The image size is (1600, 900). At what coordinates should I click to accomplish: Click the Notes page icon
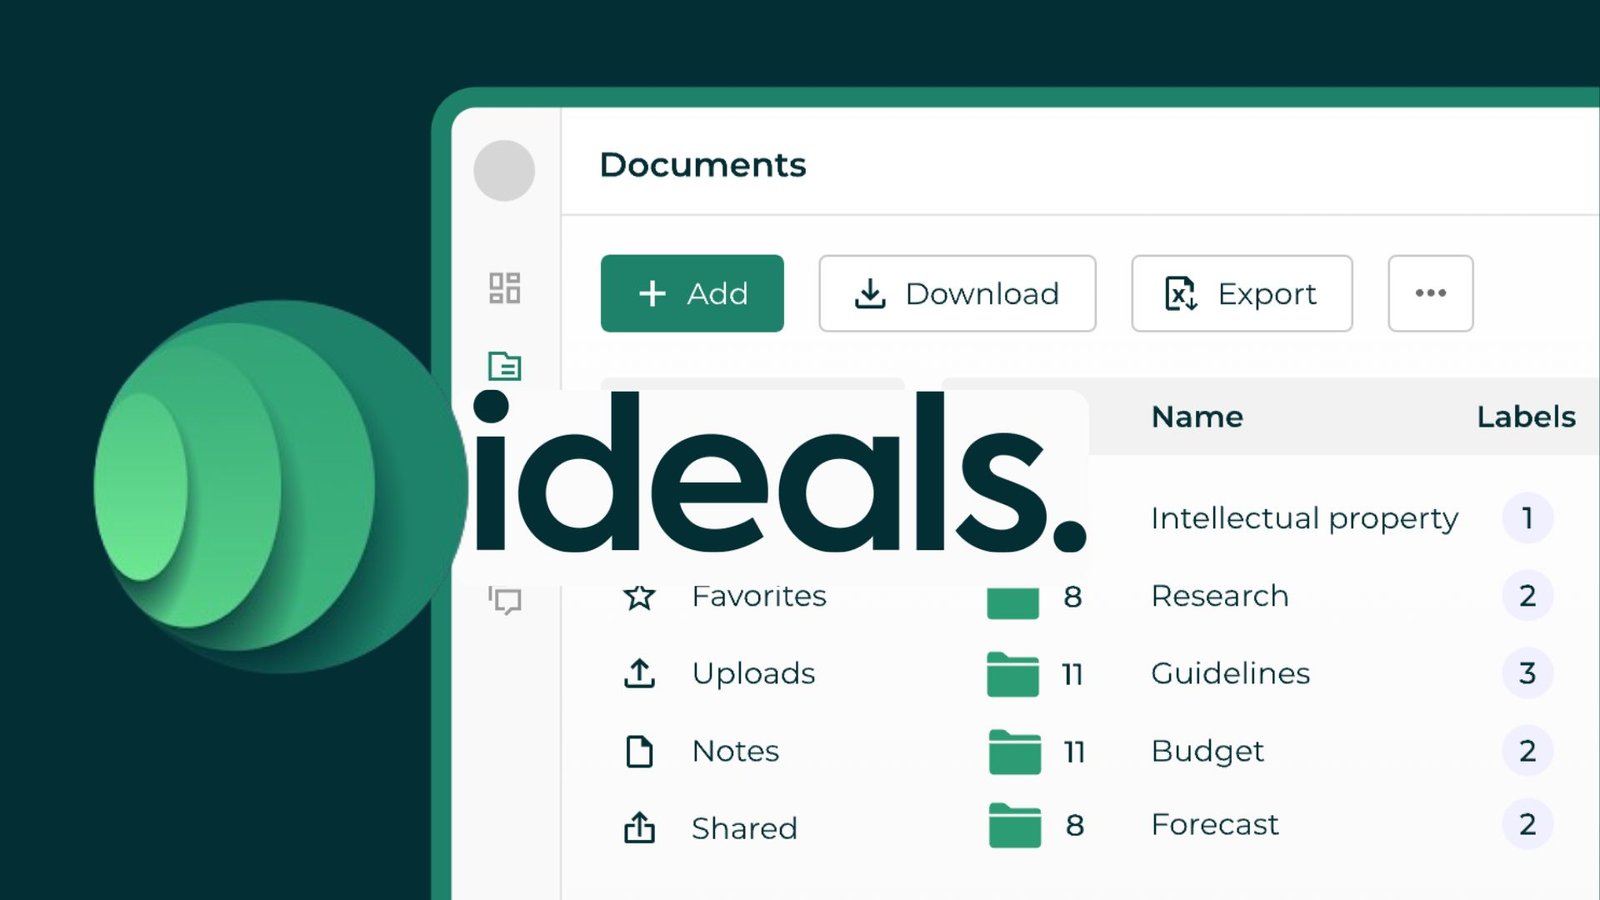point(639,751)
